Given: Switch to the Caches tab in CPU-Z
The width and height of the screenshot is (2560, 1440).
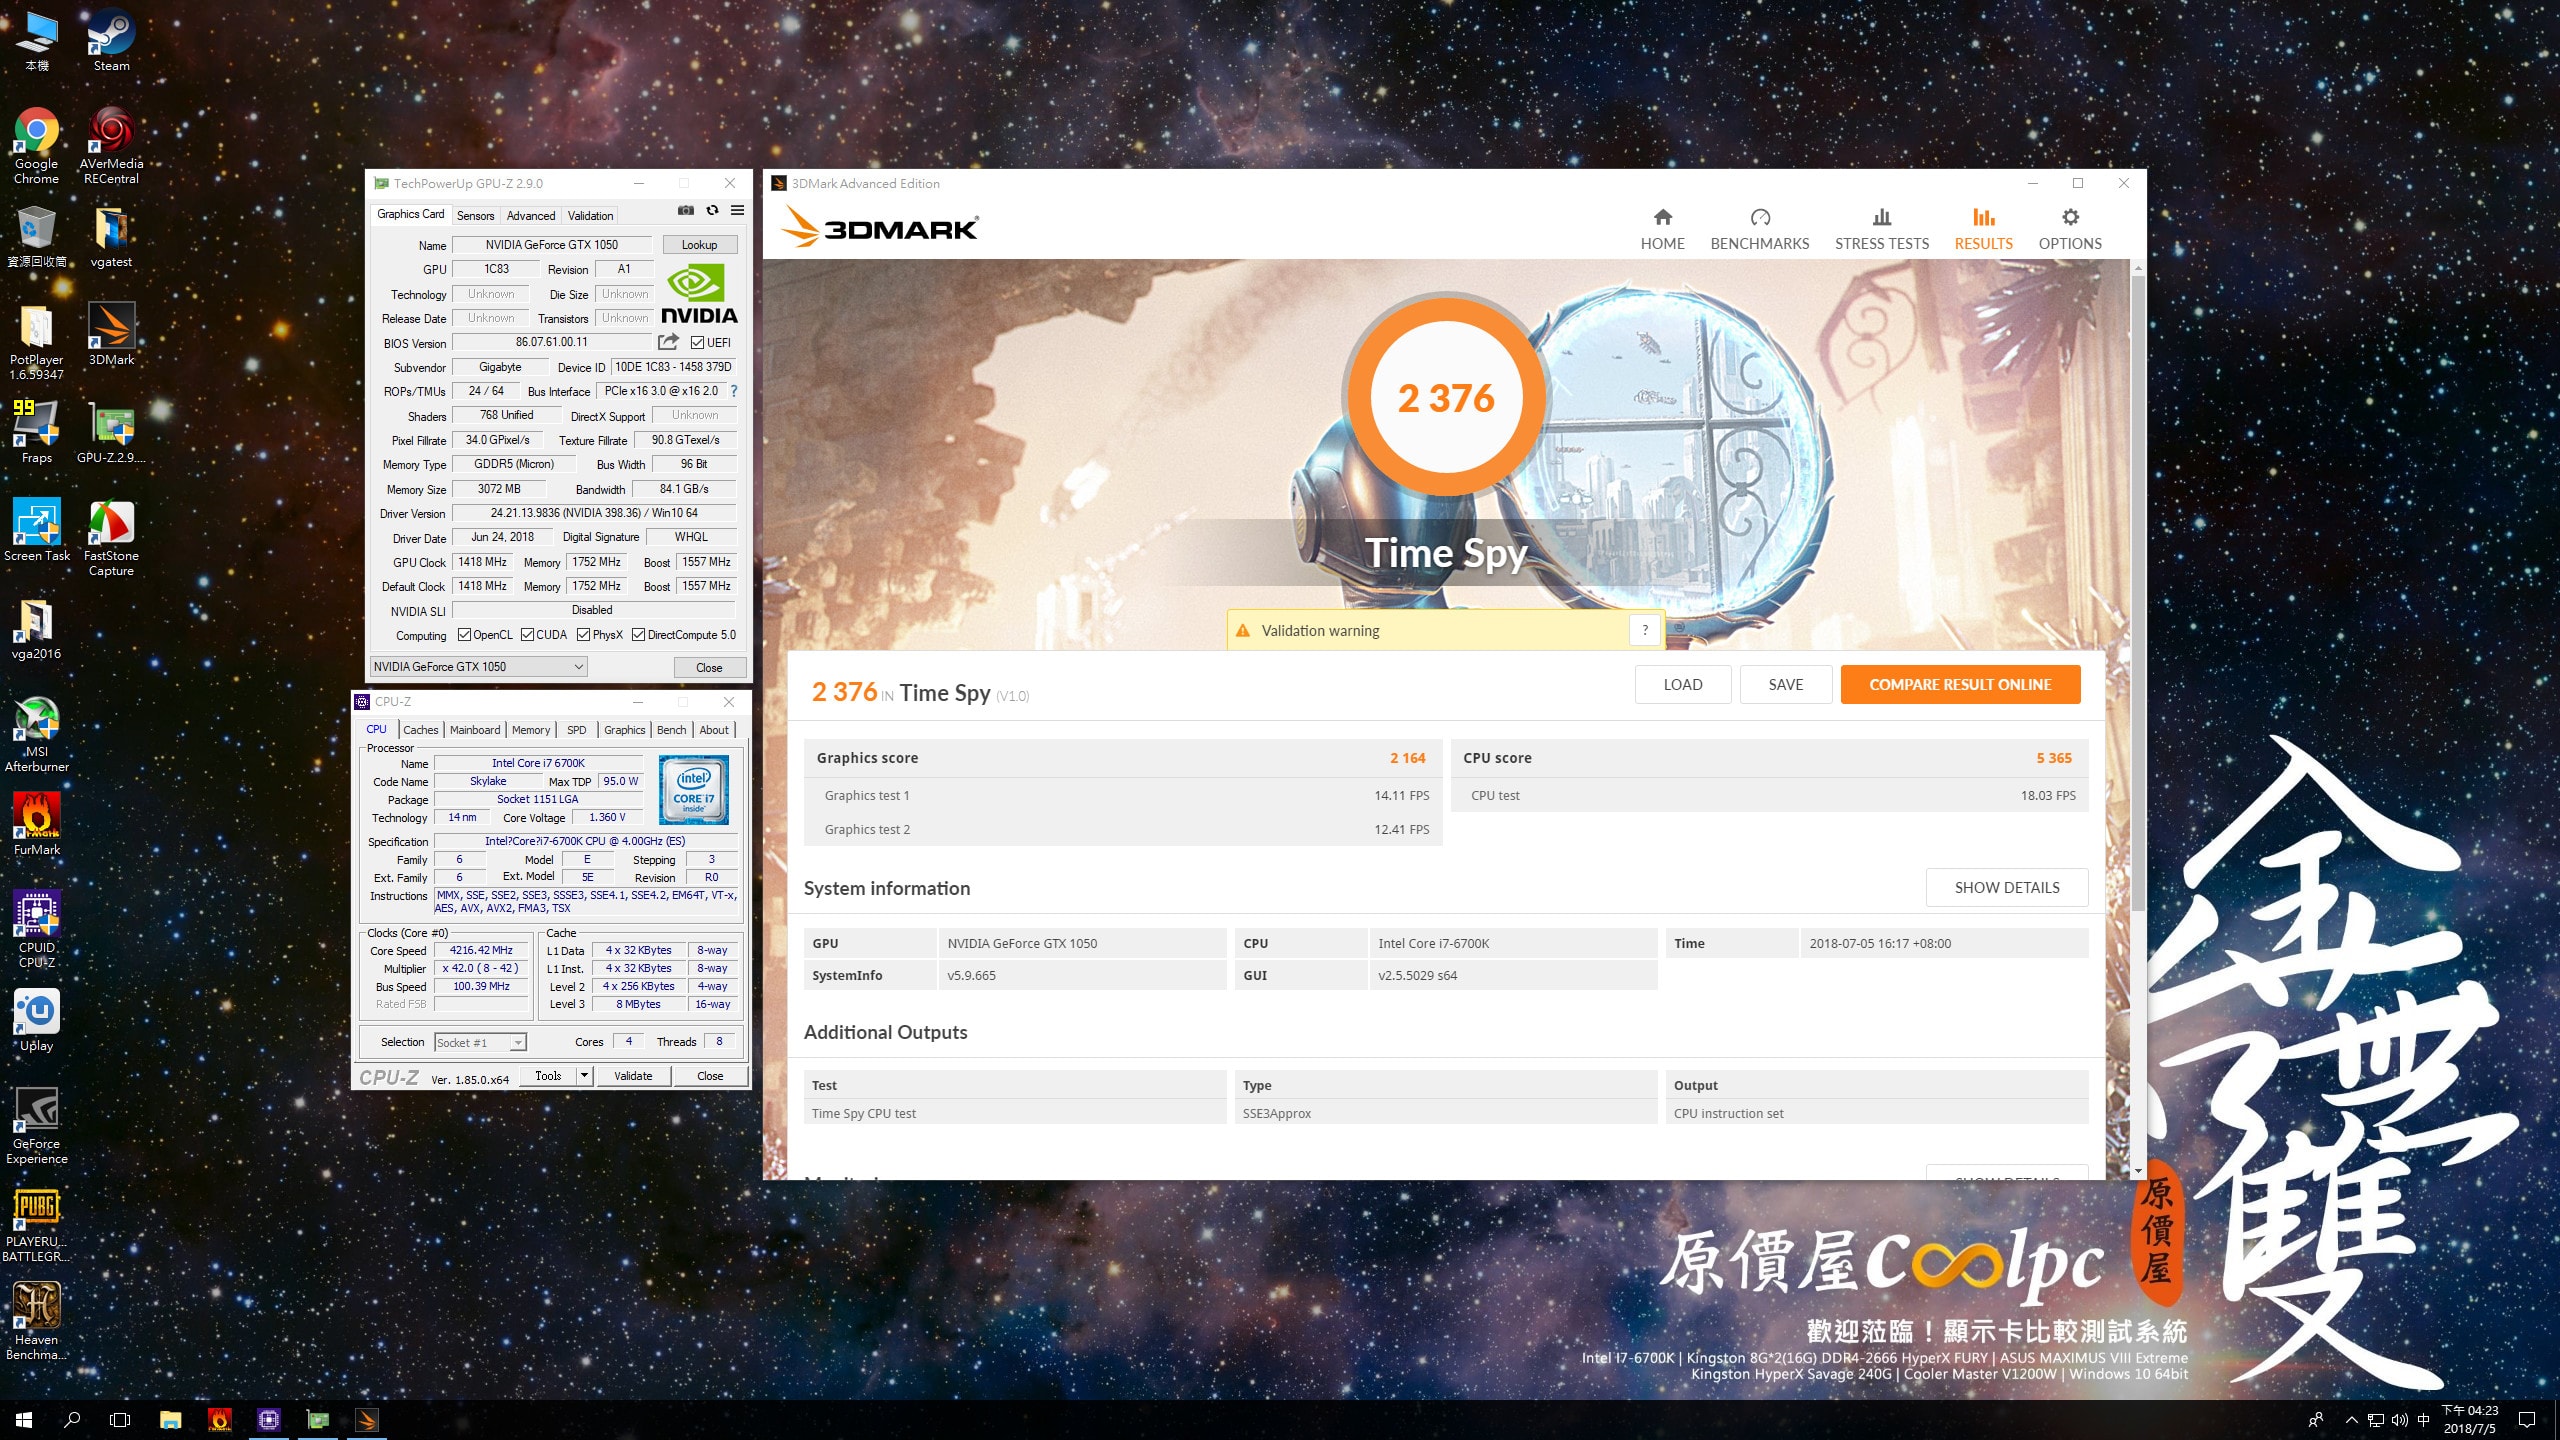Looking at the screenshot, I should point(421,730).
